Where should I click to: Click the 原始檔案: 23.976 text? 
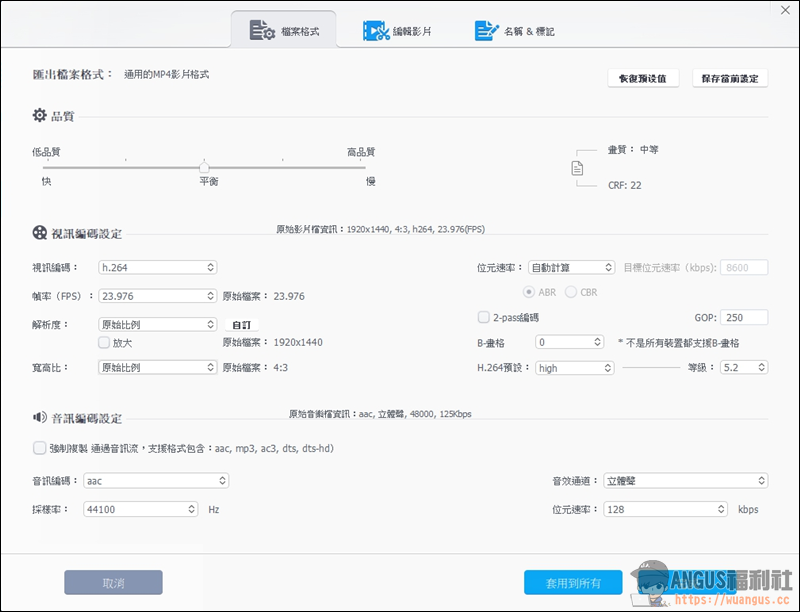tap(263, 296)
